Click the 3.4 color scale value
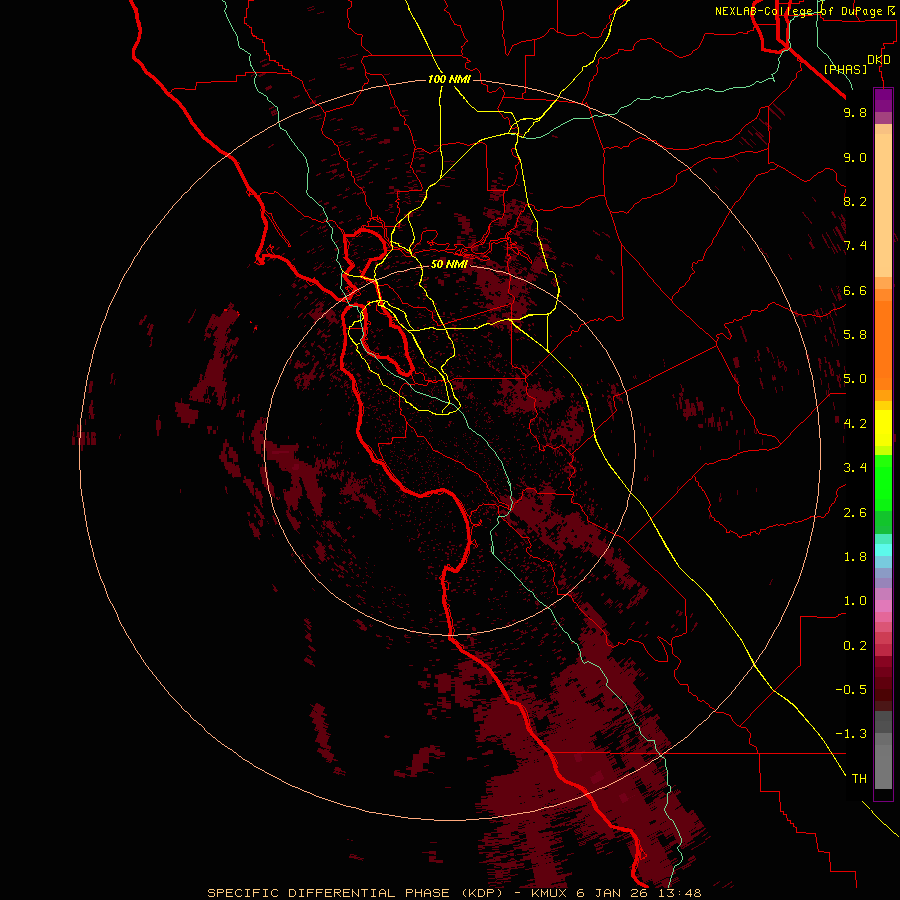 pyautogui.click(x=855, y=468)
